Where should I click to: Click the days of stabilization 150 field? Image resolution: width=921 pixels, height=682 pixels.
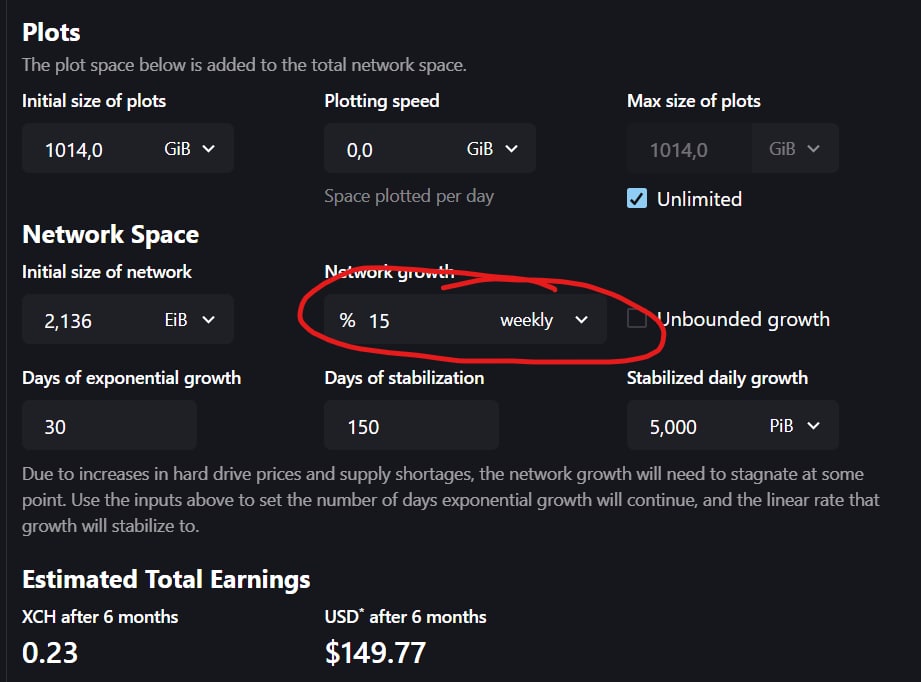pos(411,425)
